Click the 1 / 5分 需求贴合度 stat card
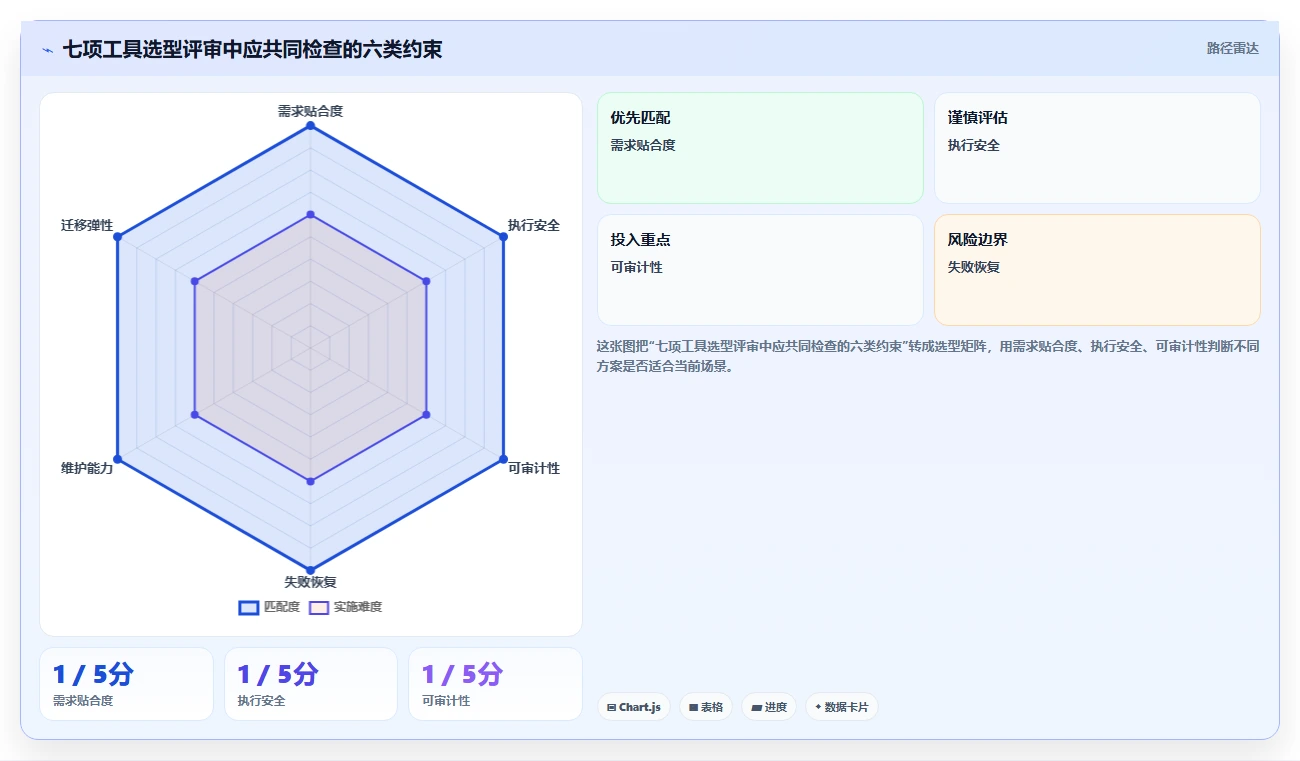The height and width of the screenshot is (761, 1300). click(x=126, y=684)
